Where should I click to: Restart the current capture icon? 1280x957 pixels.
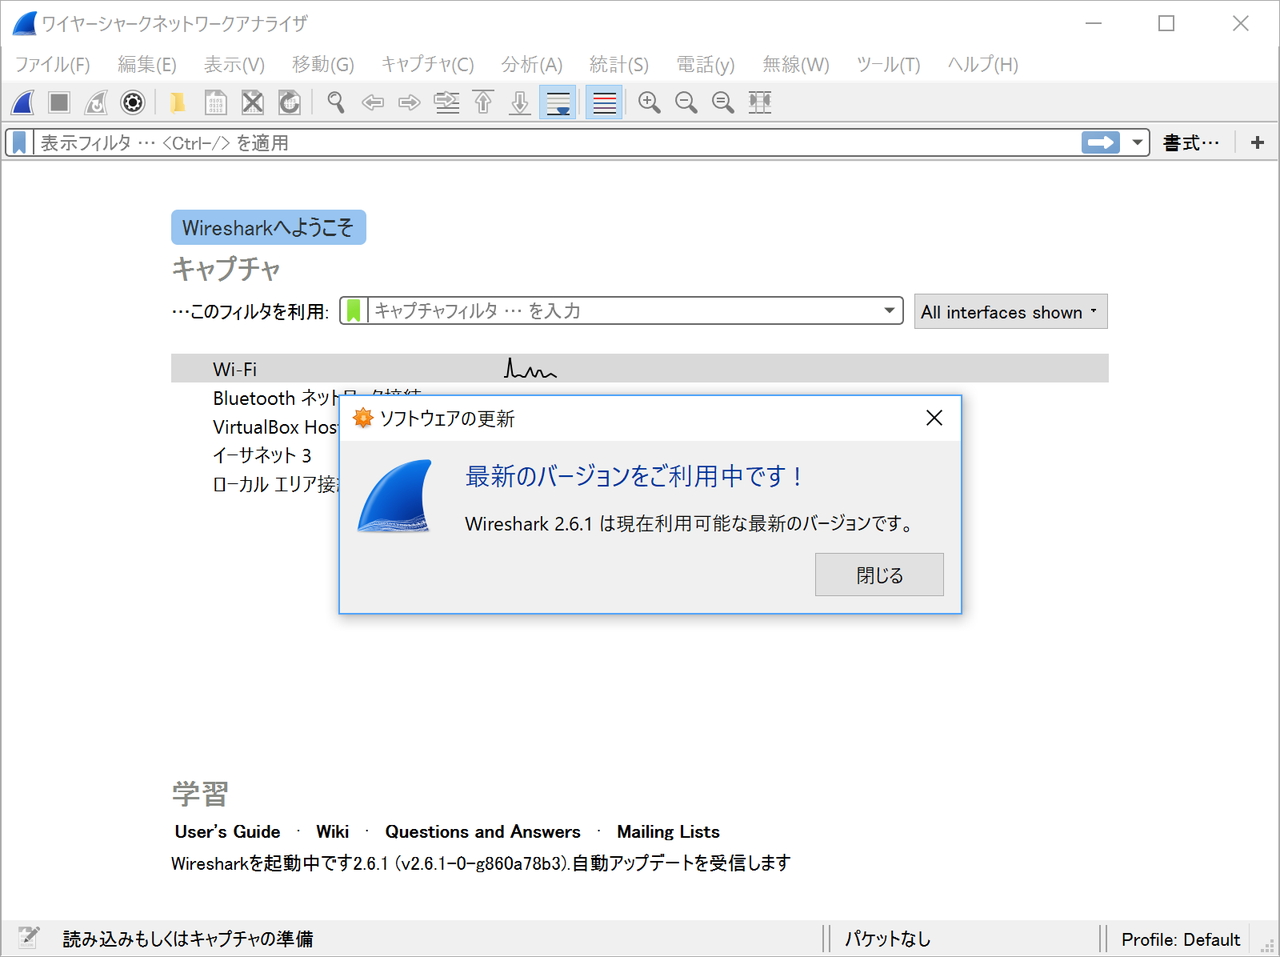click(x=95, y=102)
